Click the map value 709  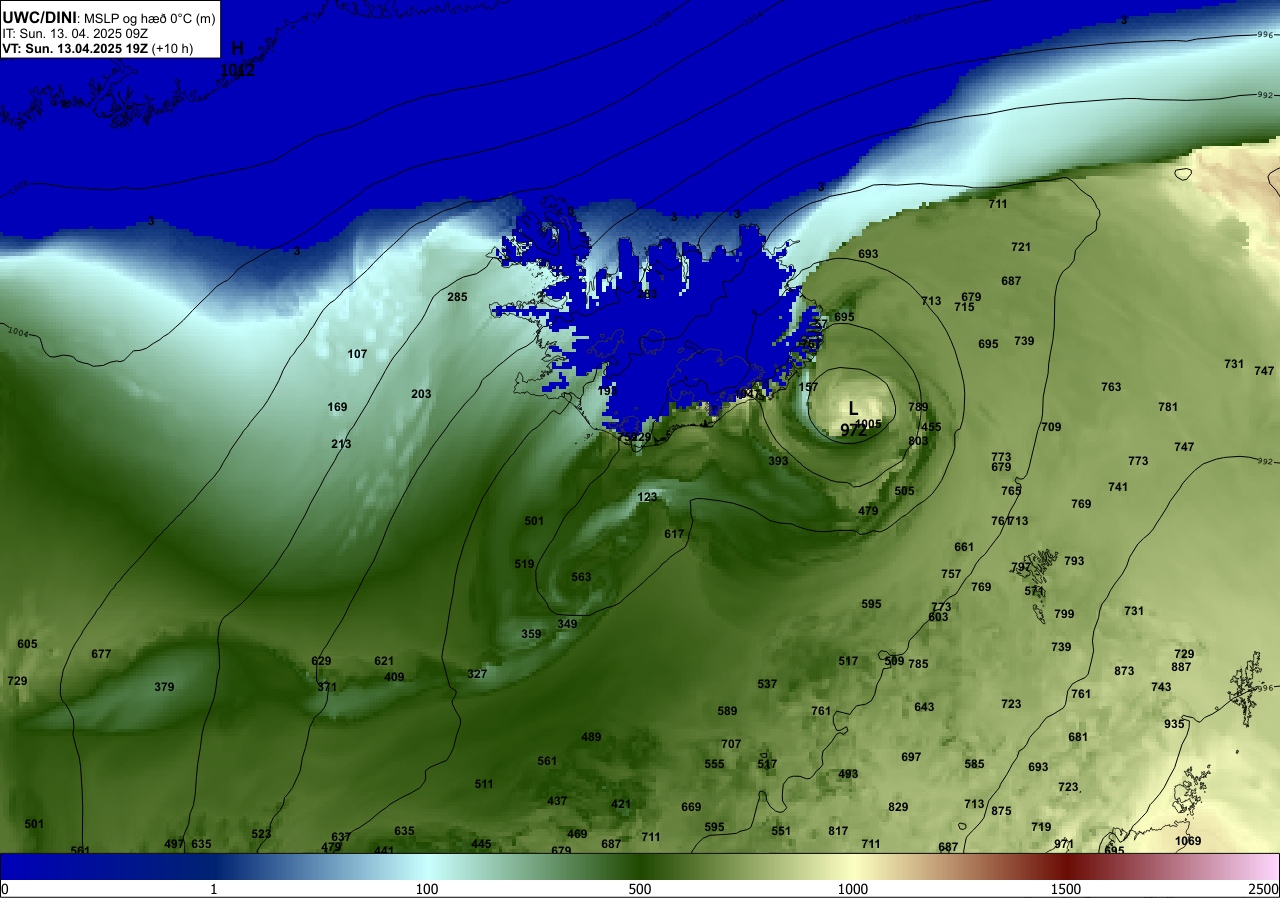tap(1051, 427)
